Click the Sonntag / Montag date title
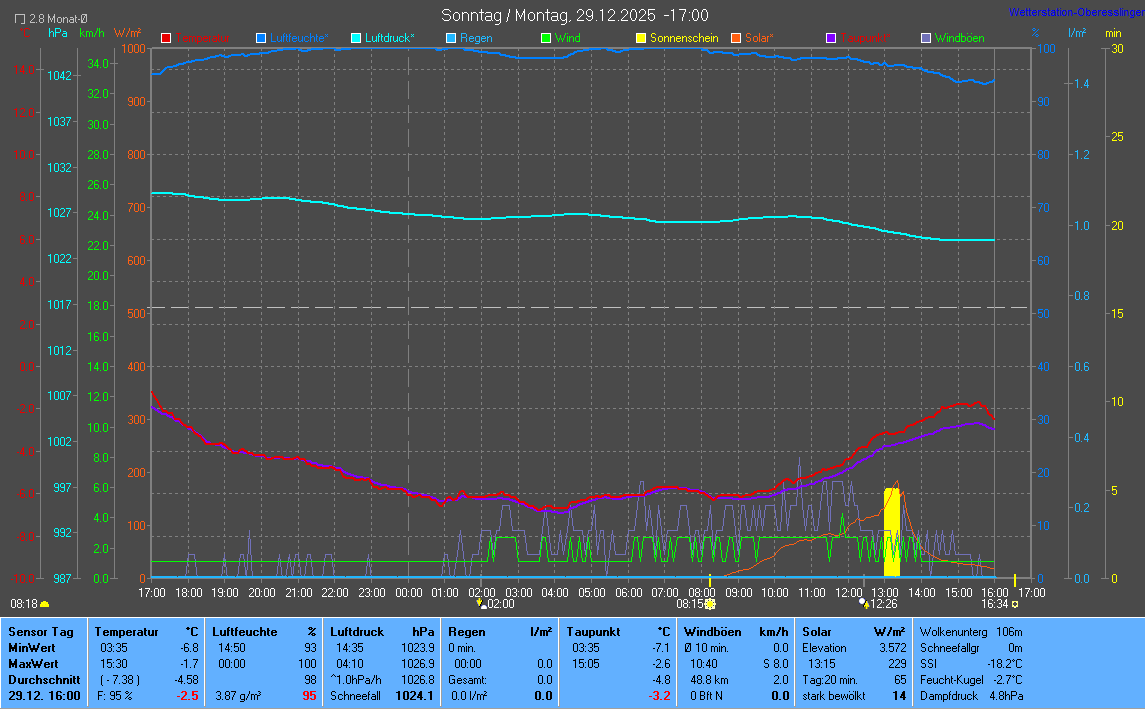Viewport: 1145px width, 709px height. [x=575, y=15]
